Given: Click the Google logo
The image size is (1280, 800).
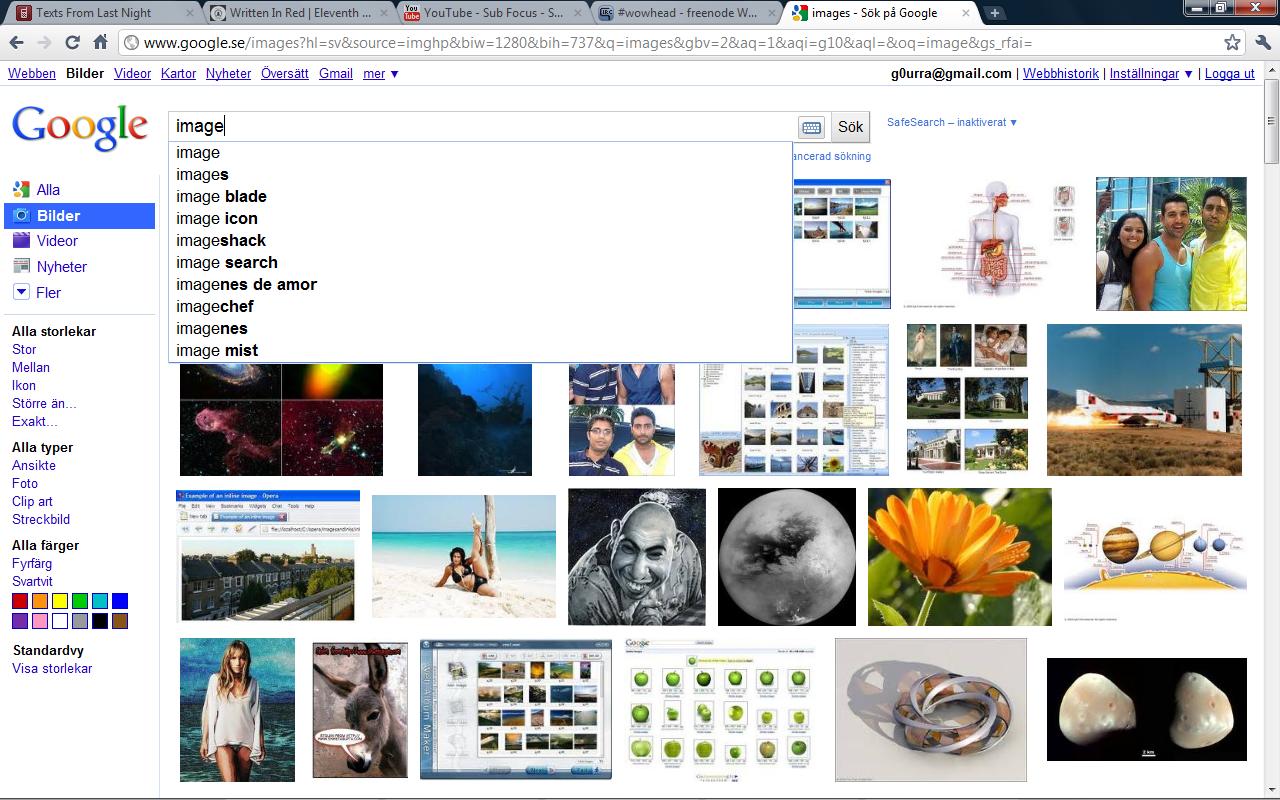Looking at the screenshot, I should coord(80,127).
